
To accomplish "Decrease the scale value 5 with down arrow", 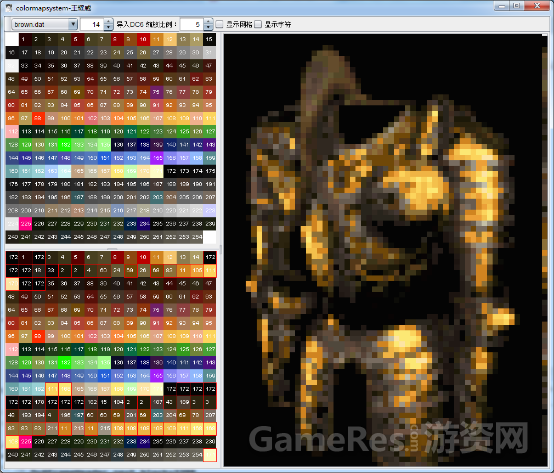I will tap(208, 27).
